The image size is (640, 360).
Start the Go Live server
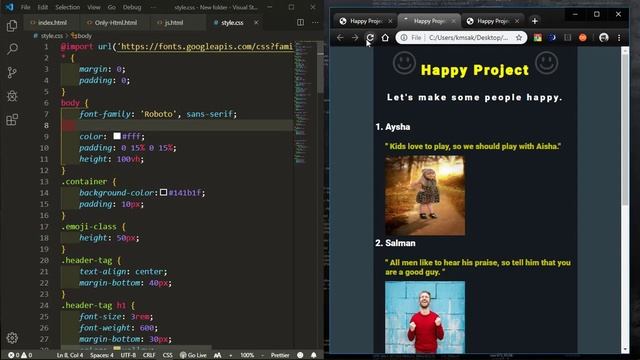tap(193, 355)
